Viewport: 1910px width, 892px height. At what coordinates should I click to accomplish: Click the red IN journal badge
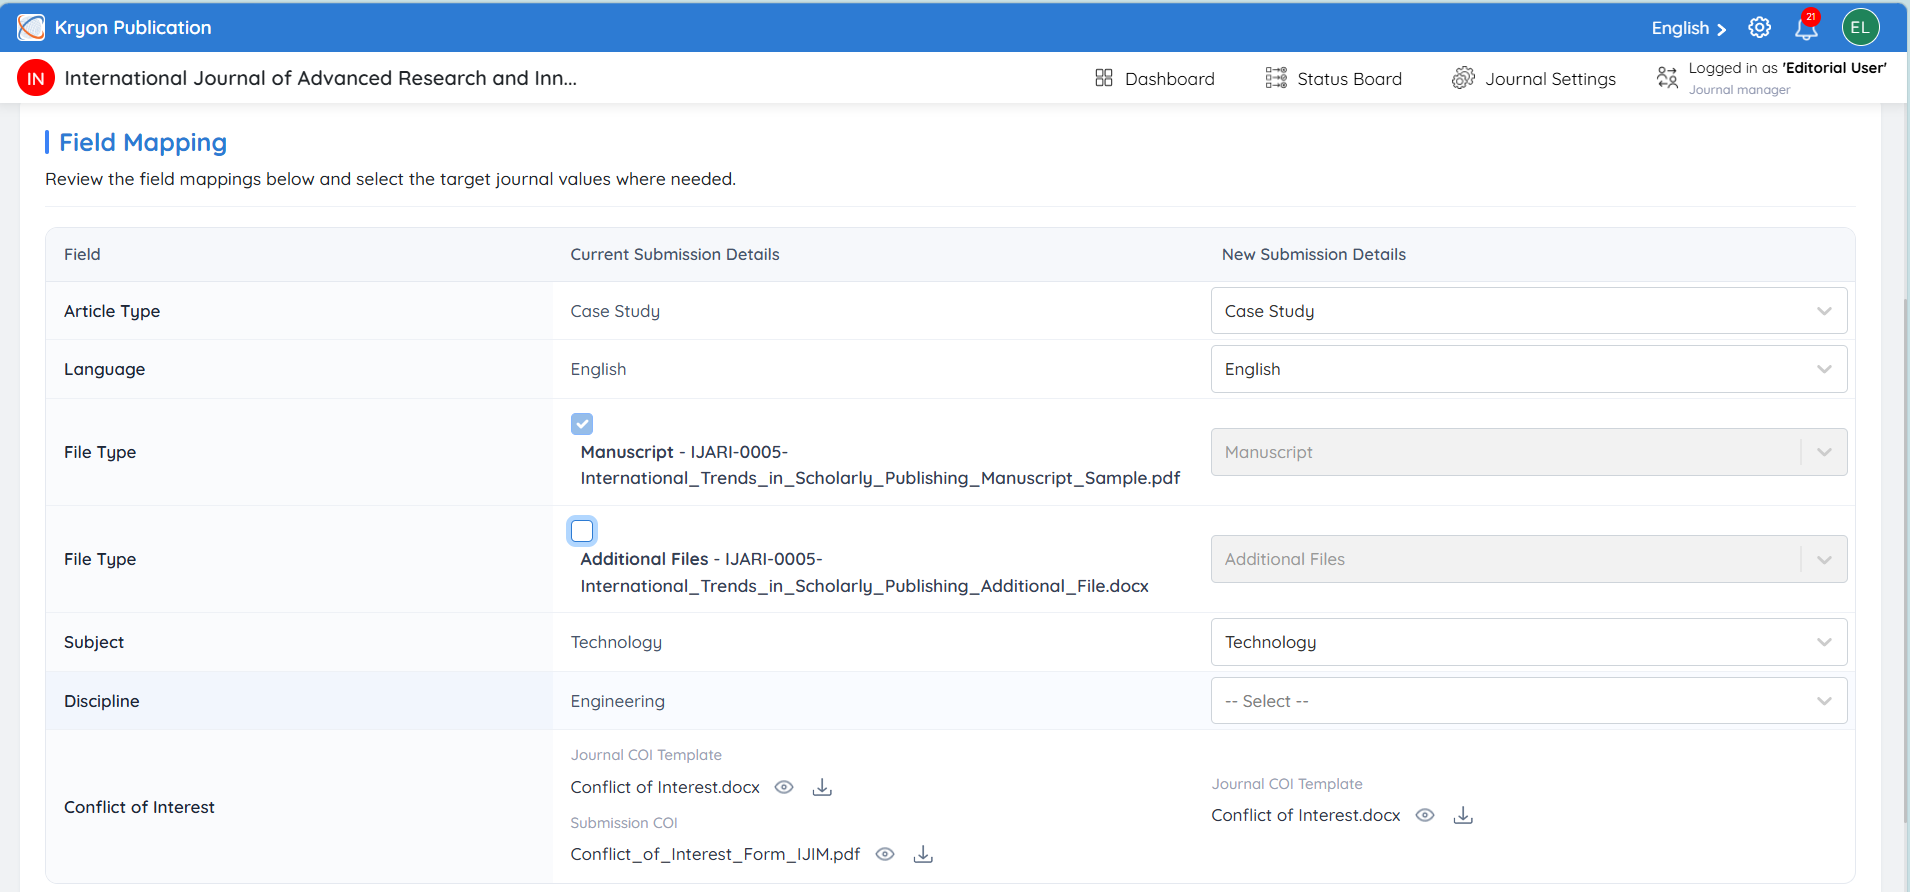point(36,78)
